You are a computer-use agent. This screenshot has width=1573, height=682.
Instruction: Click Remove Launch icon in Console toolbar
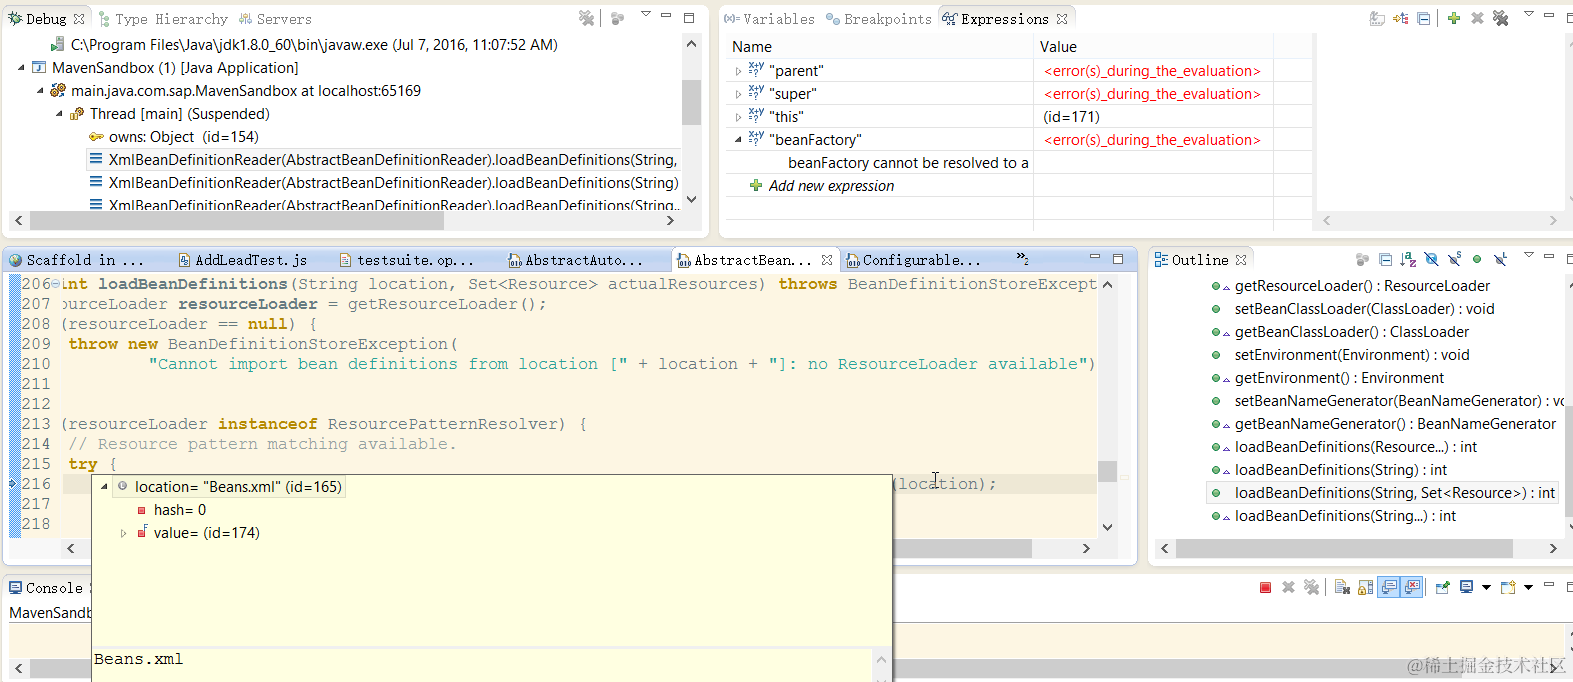[x=1288, y=588]
